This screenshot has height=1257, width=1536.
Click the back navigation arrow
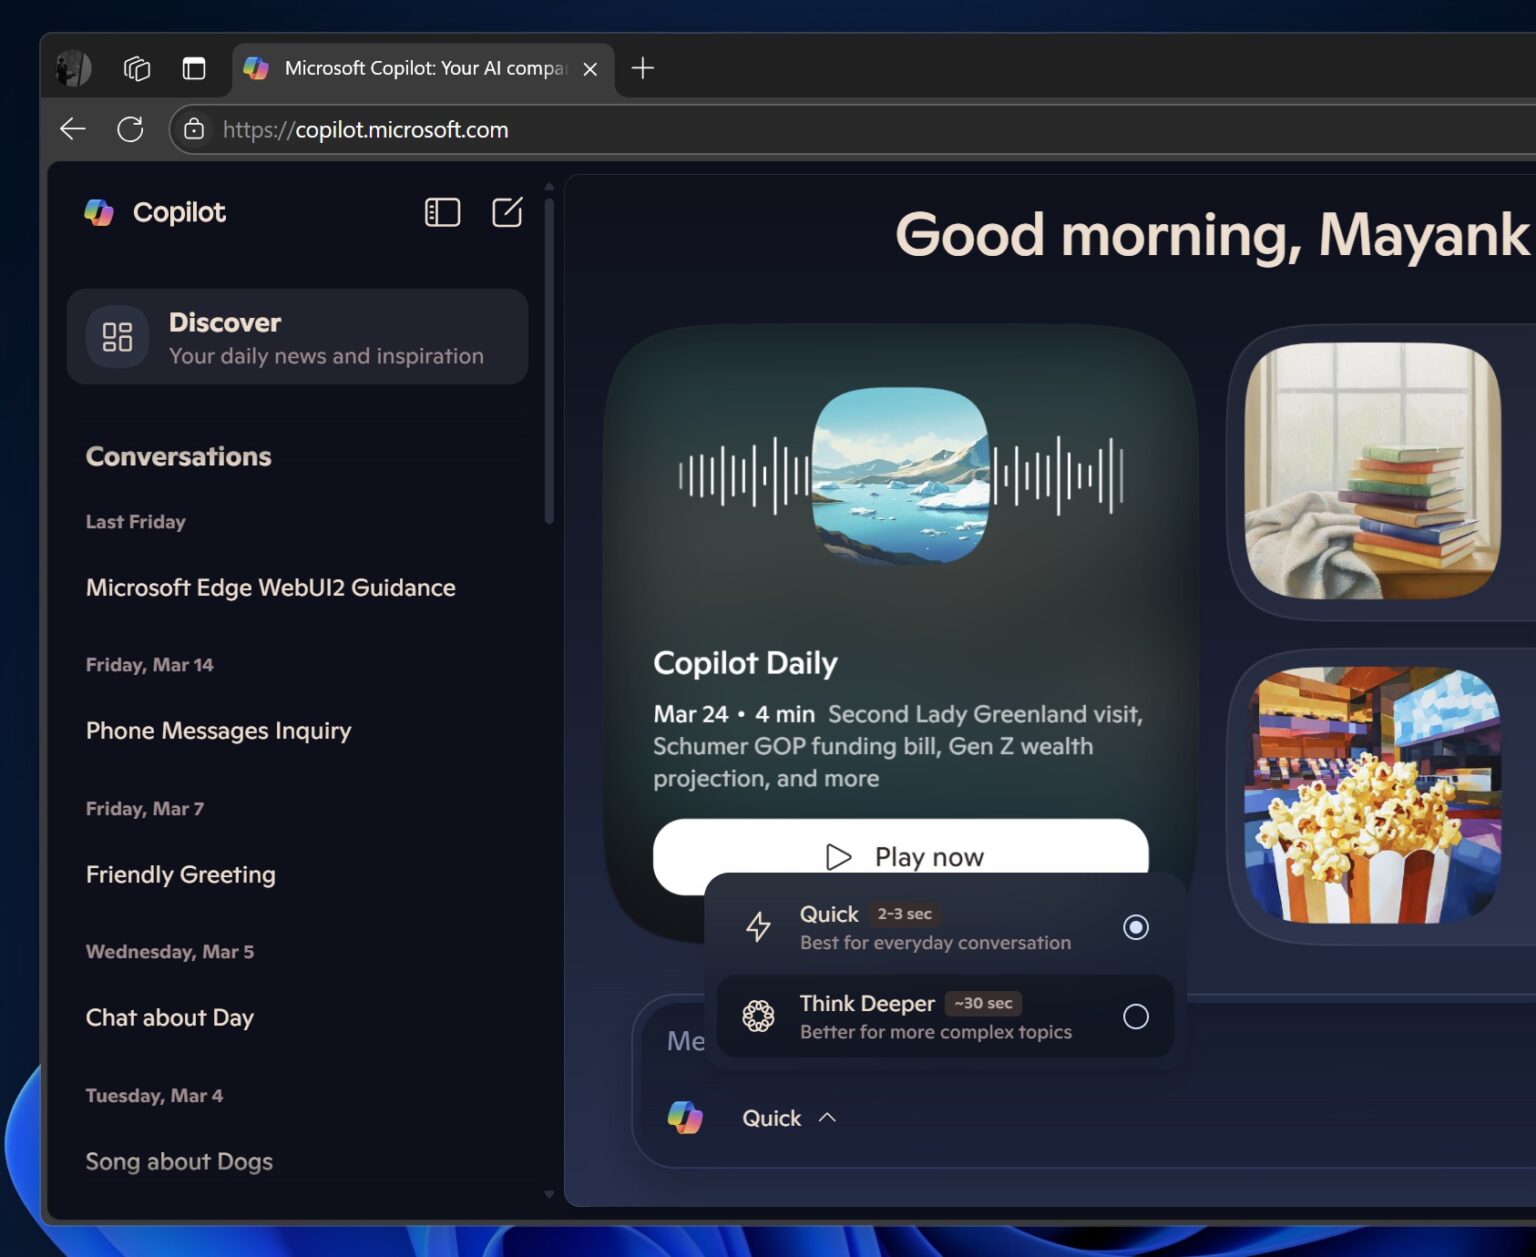(72, 129)
